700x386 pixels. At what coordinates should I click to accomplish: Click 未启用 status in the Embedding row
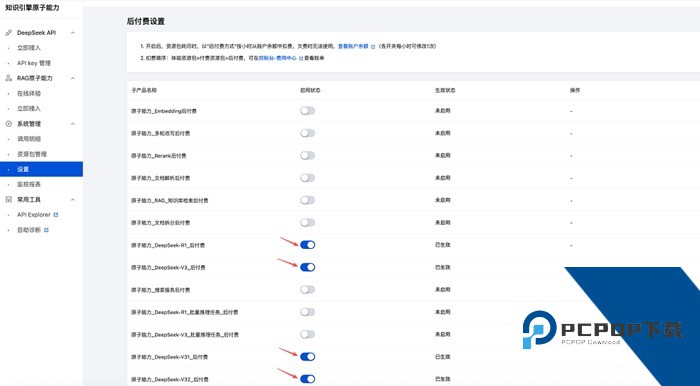(443, 110)
